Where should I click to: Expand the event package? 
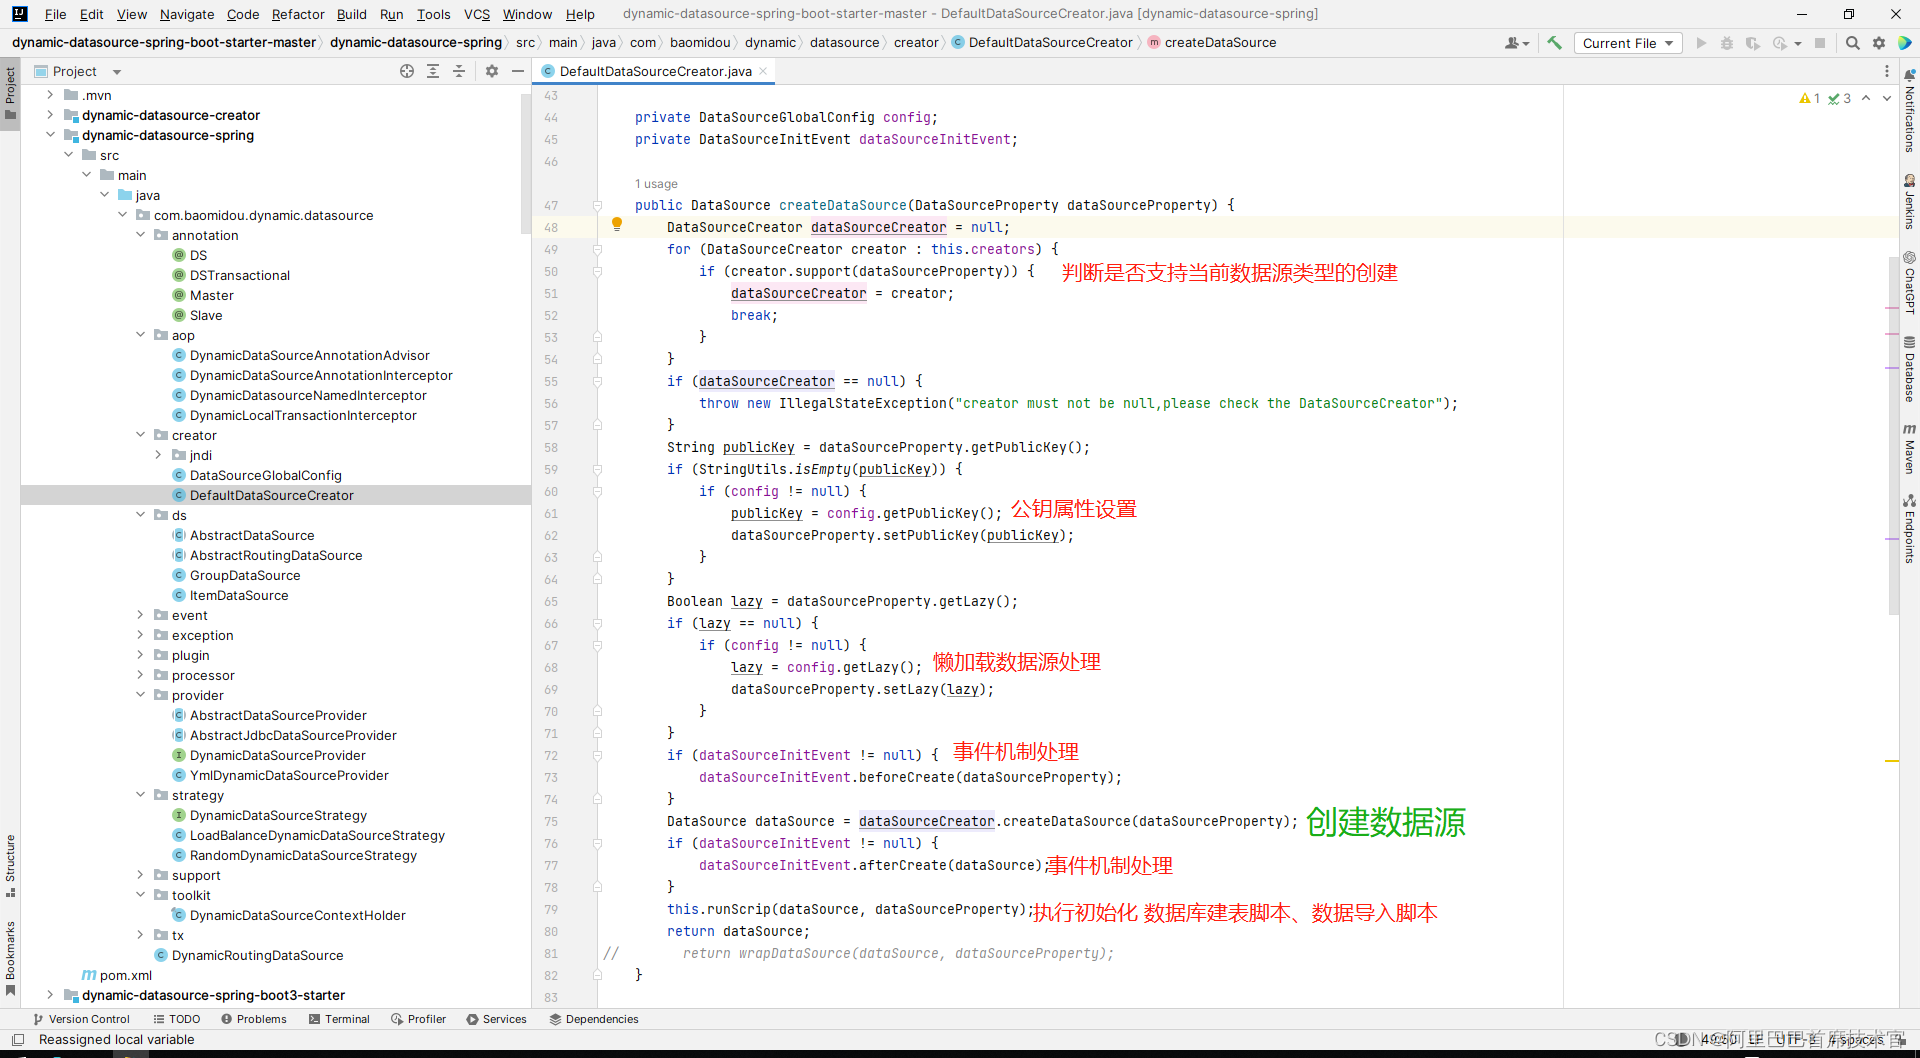[x=140, y=615]
